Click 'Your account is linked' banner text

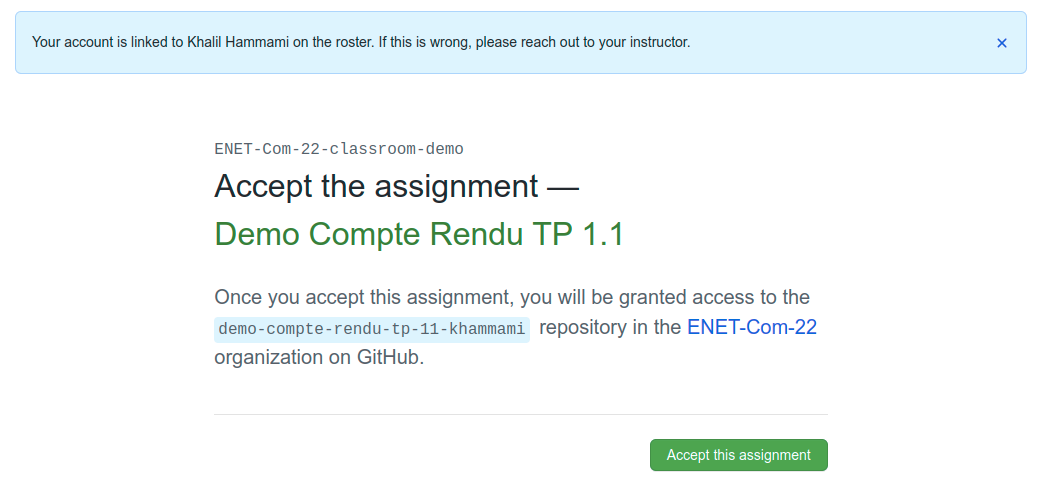point(98,42)
